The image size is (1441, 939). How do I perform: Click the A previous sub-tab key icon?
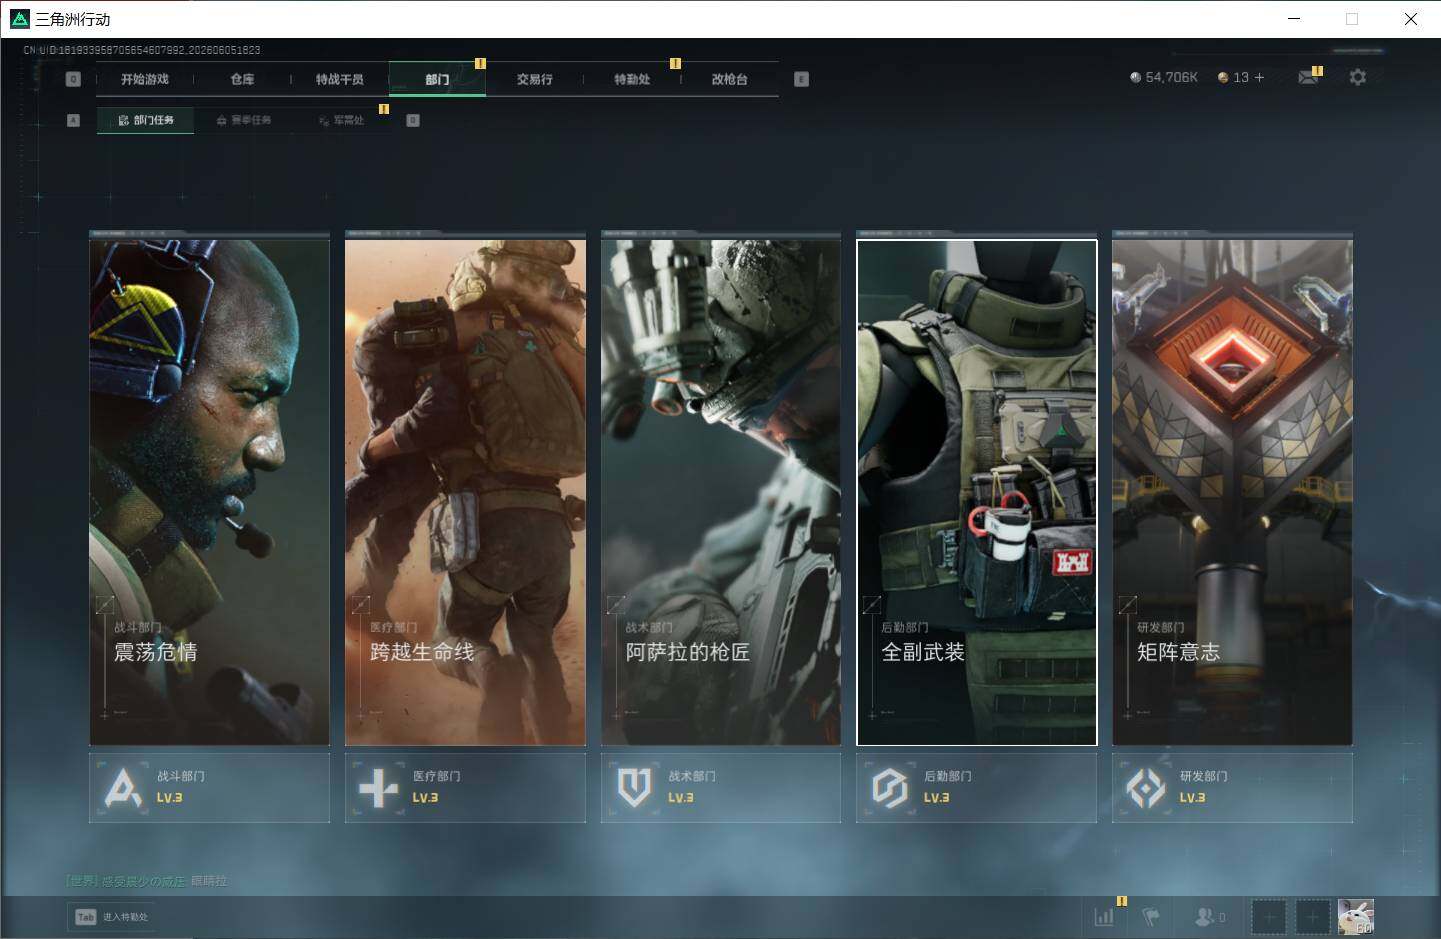[73, 120]
